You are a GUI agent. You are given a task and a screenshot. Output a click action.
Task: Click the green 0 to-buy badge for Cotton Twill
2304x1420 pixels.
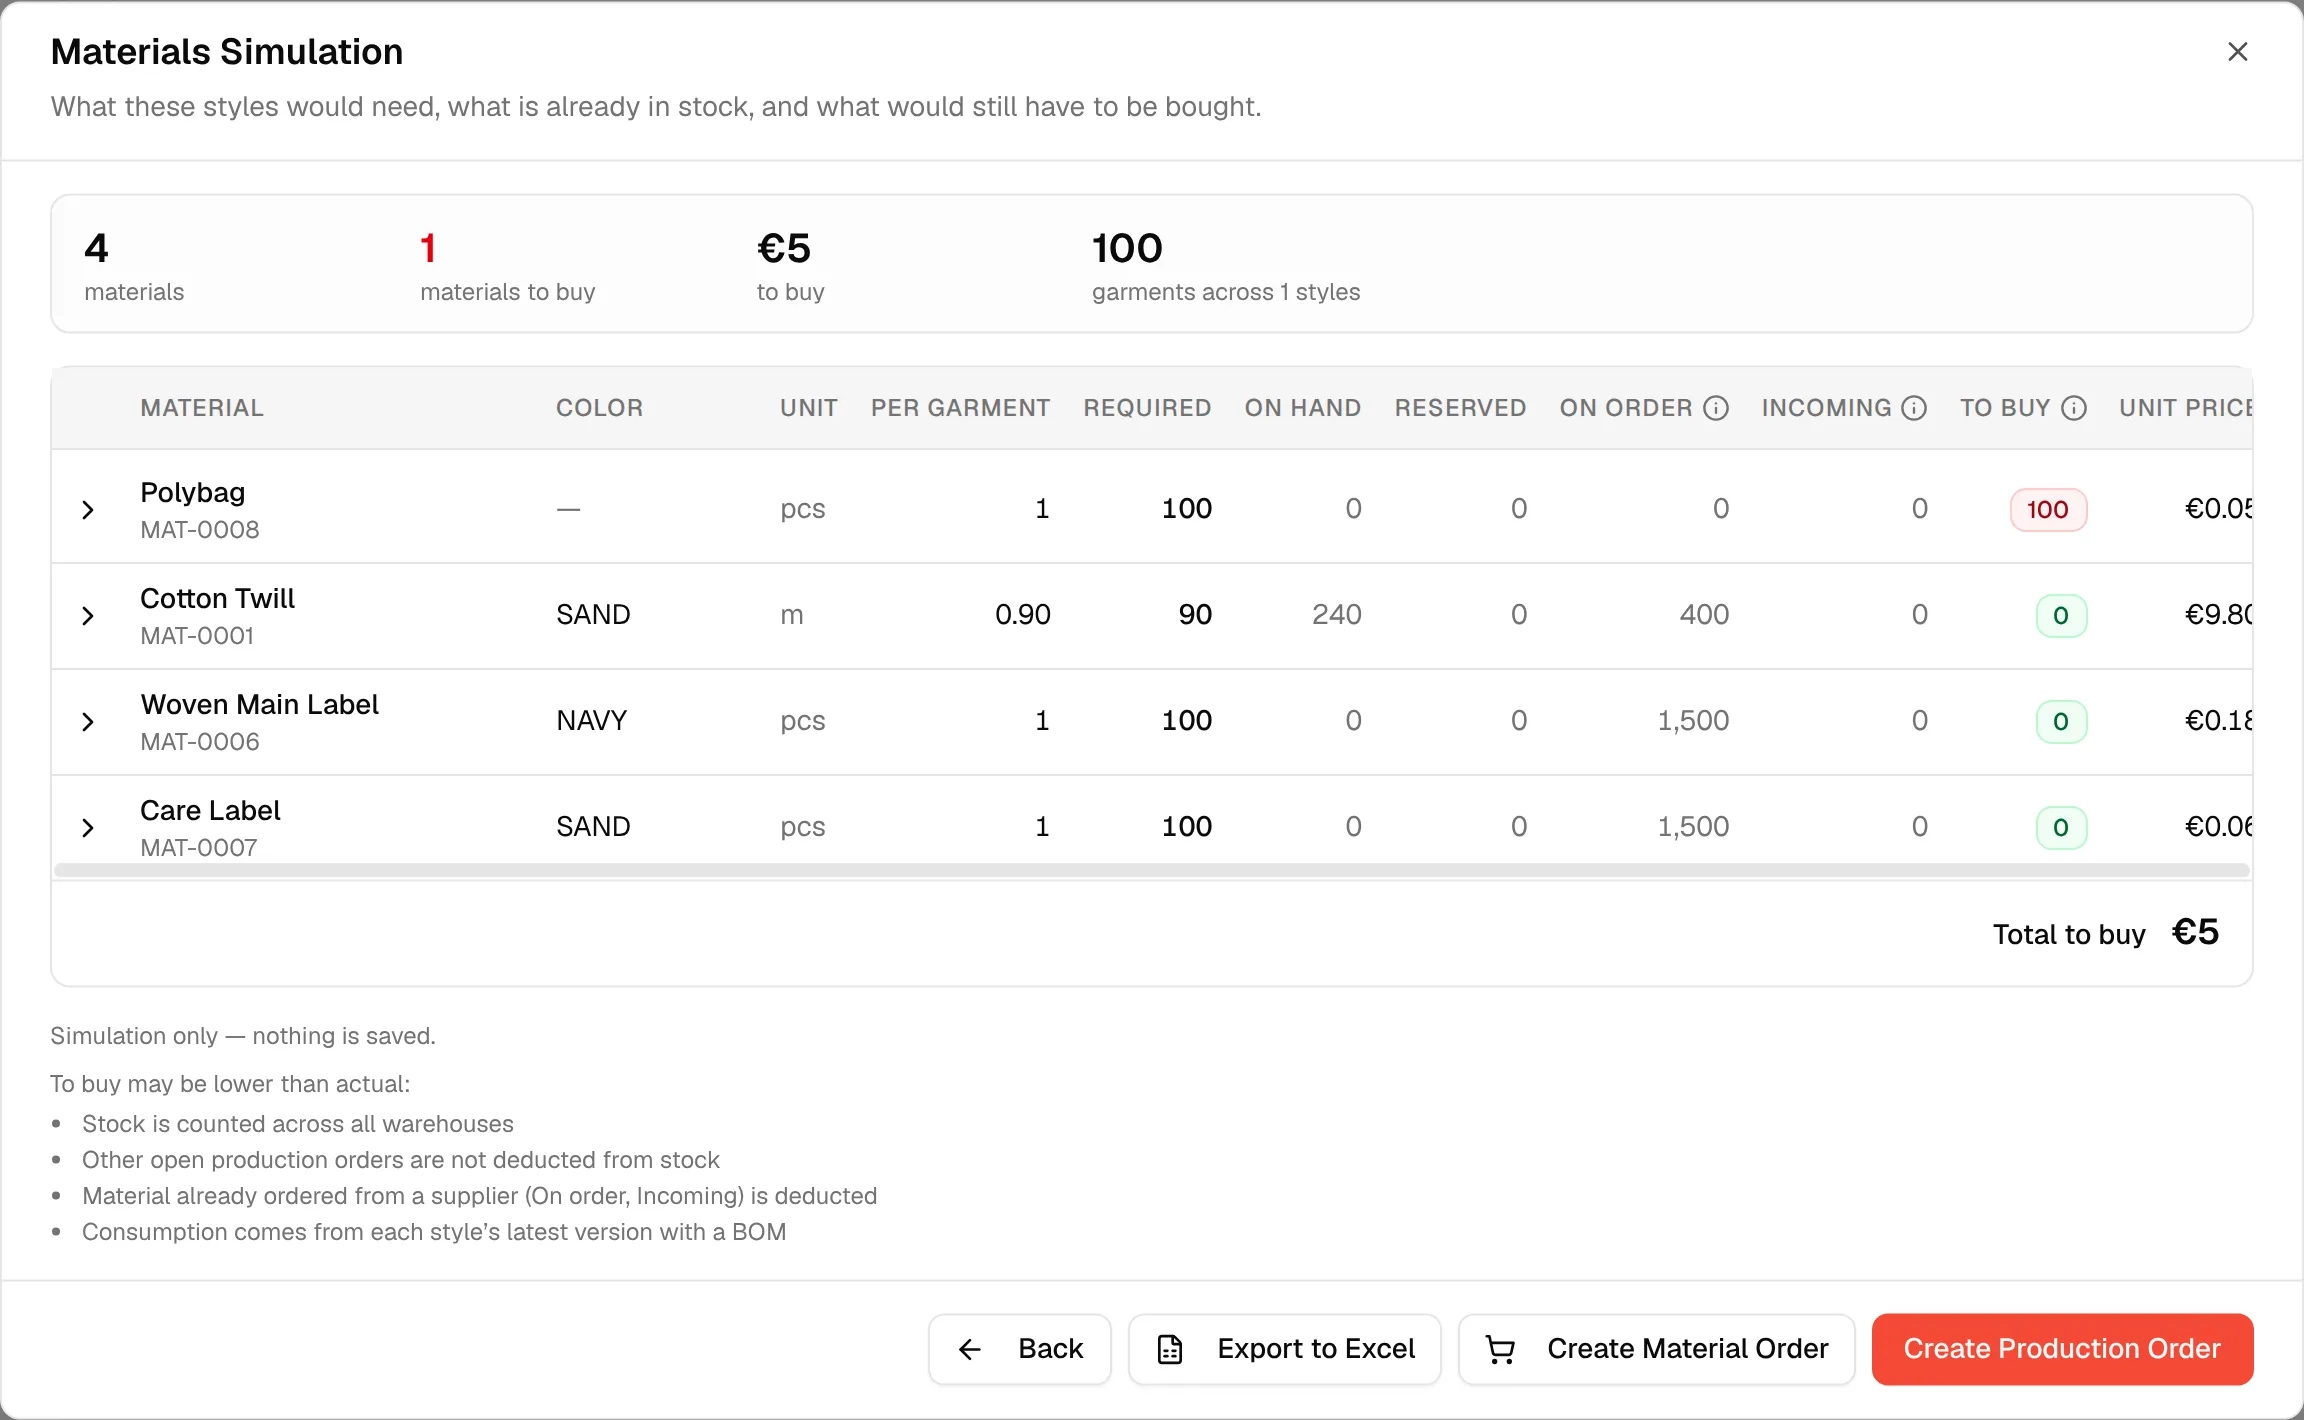(x=2061, y=616)
